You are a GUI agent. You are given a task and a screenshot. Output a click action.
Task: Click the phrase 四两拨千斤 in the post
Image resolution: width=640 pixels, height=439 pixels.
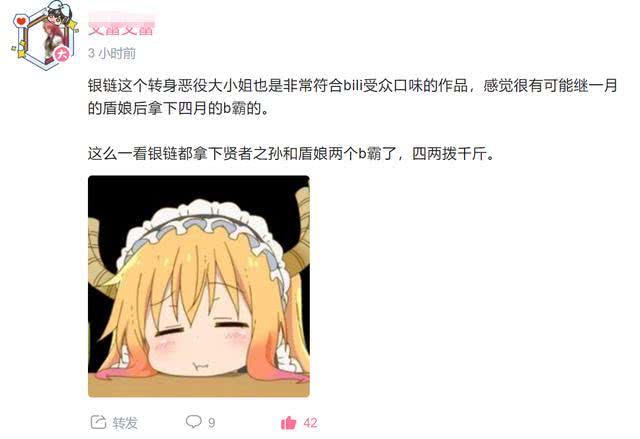(449, 154)
